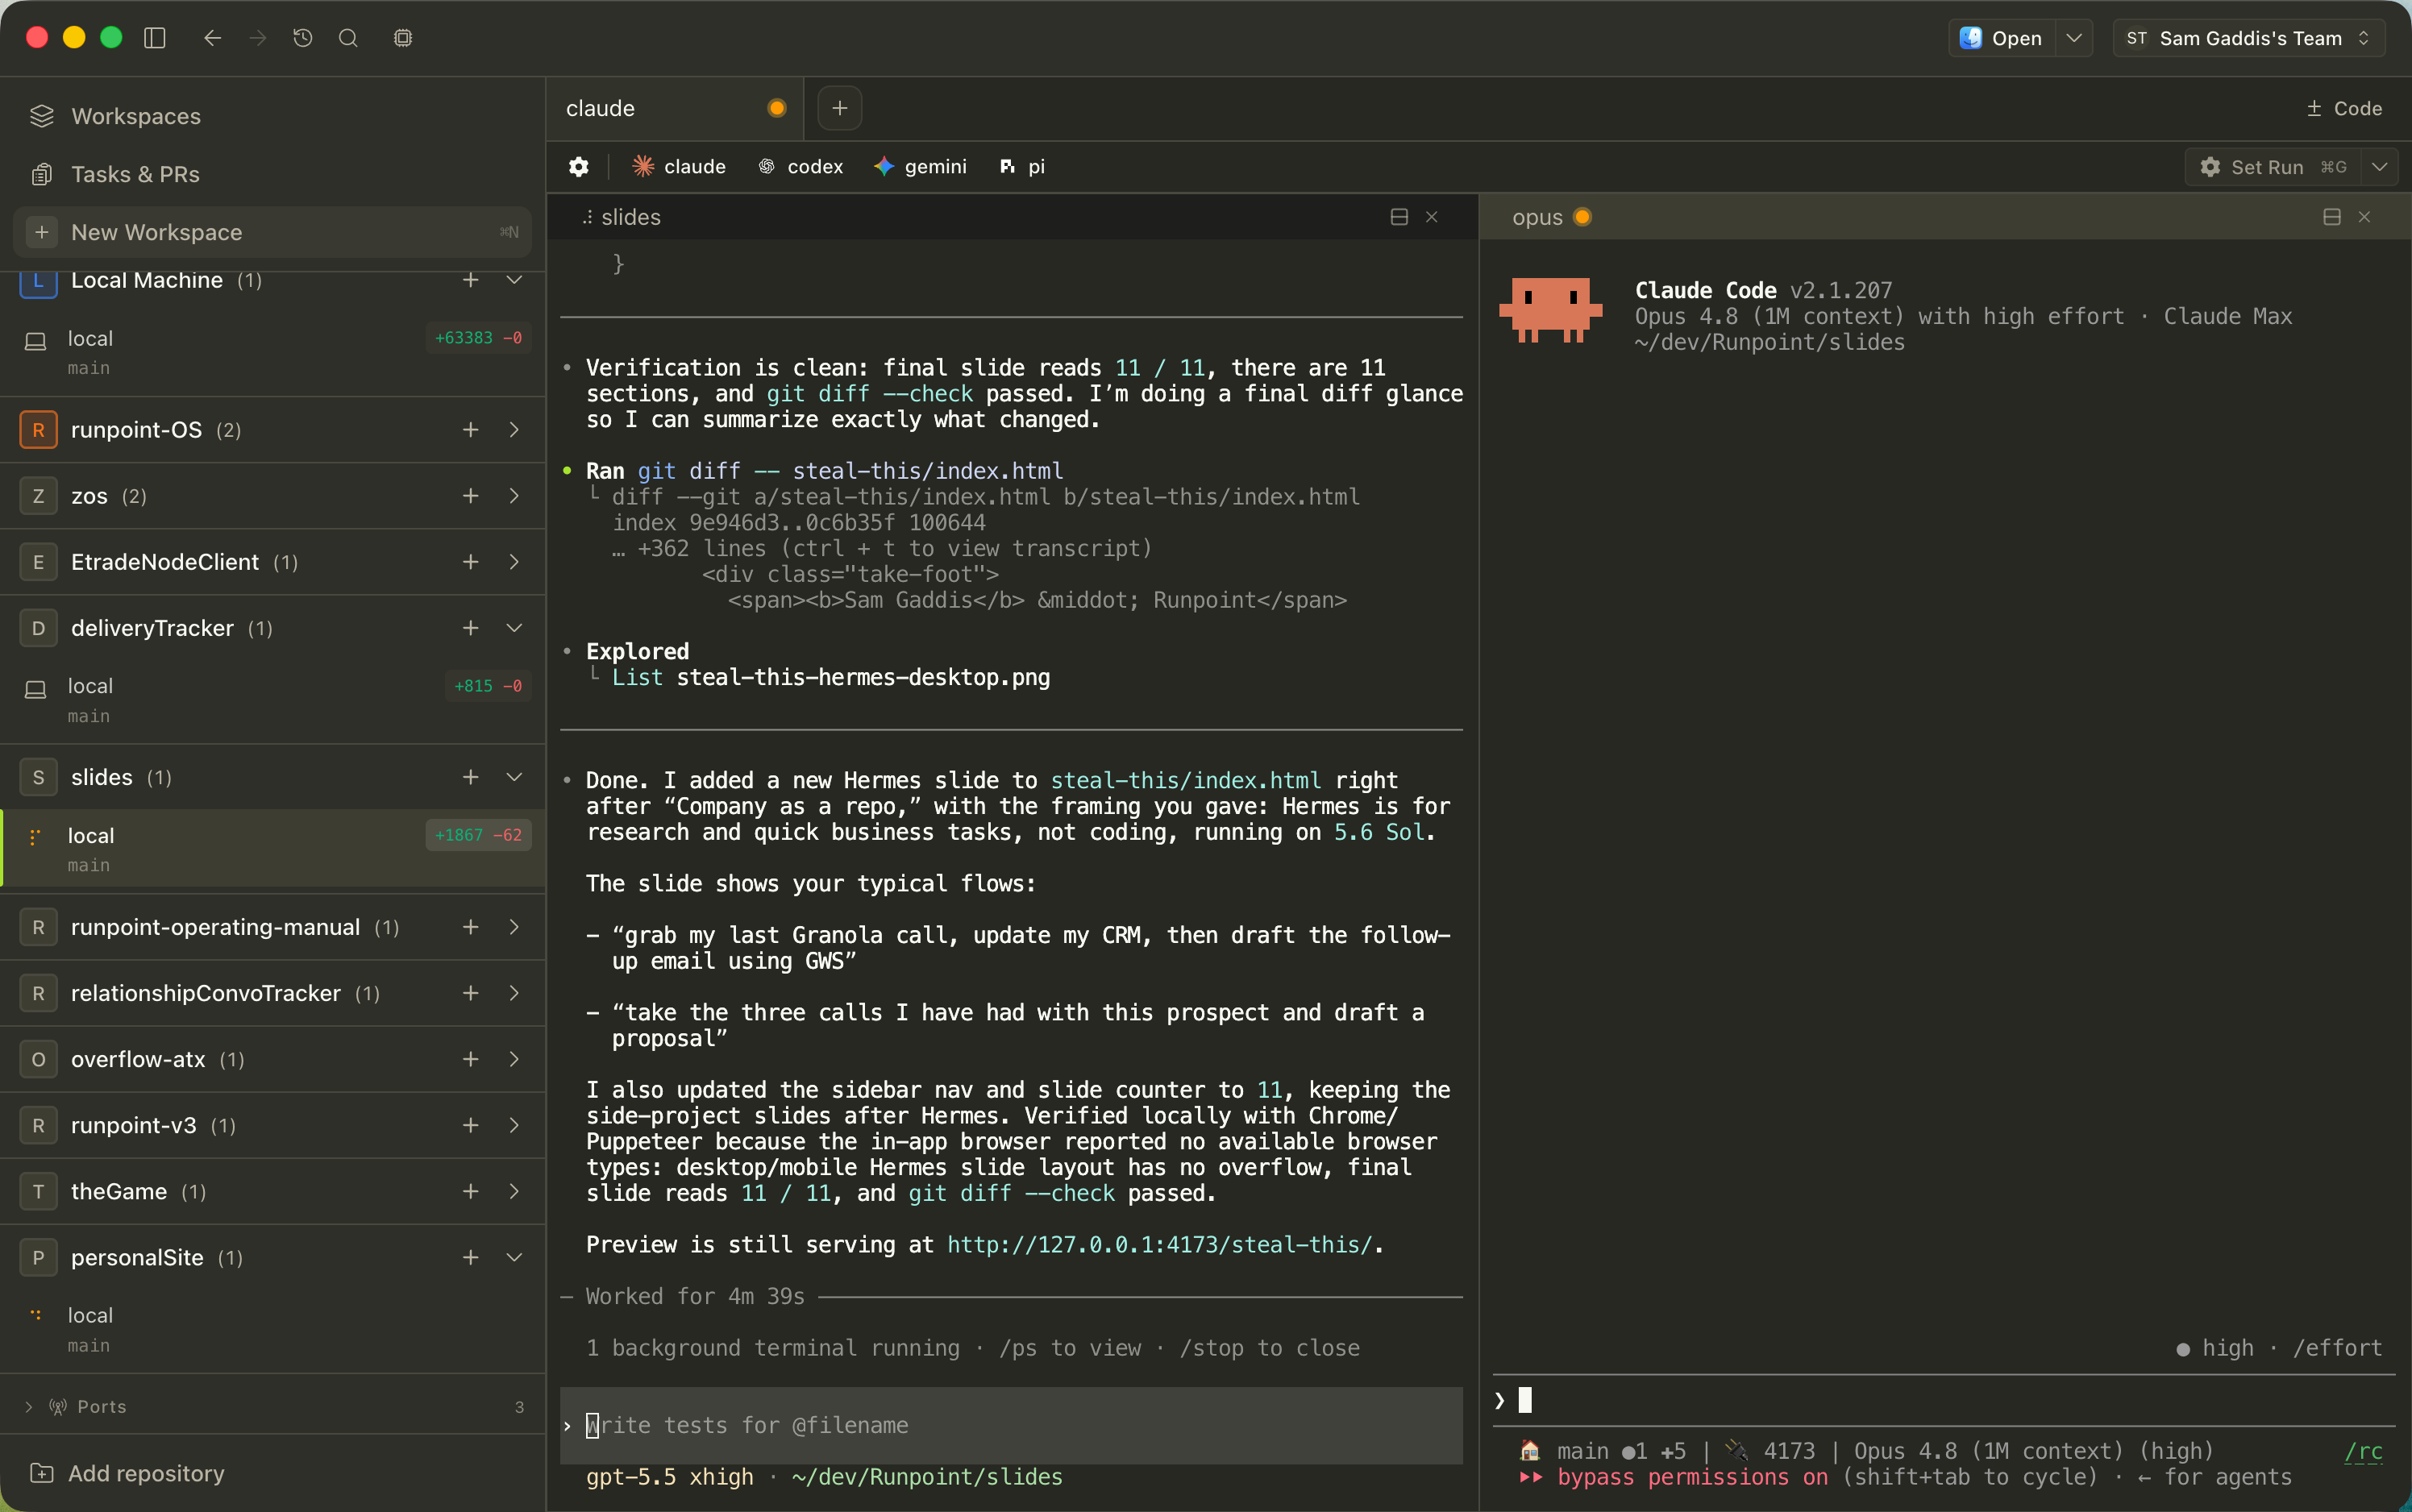Collapse the Local Machine group
Viewport: 2412px width, 1512px height.
[x=514, y=280]
